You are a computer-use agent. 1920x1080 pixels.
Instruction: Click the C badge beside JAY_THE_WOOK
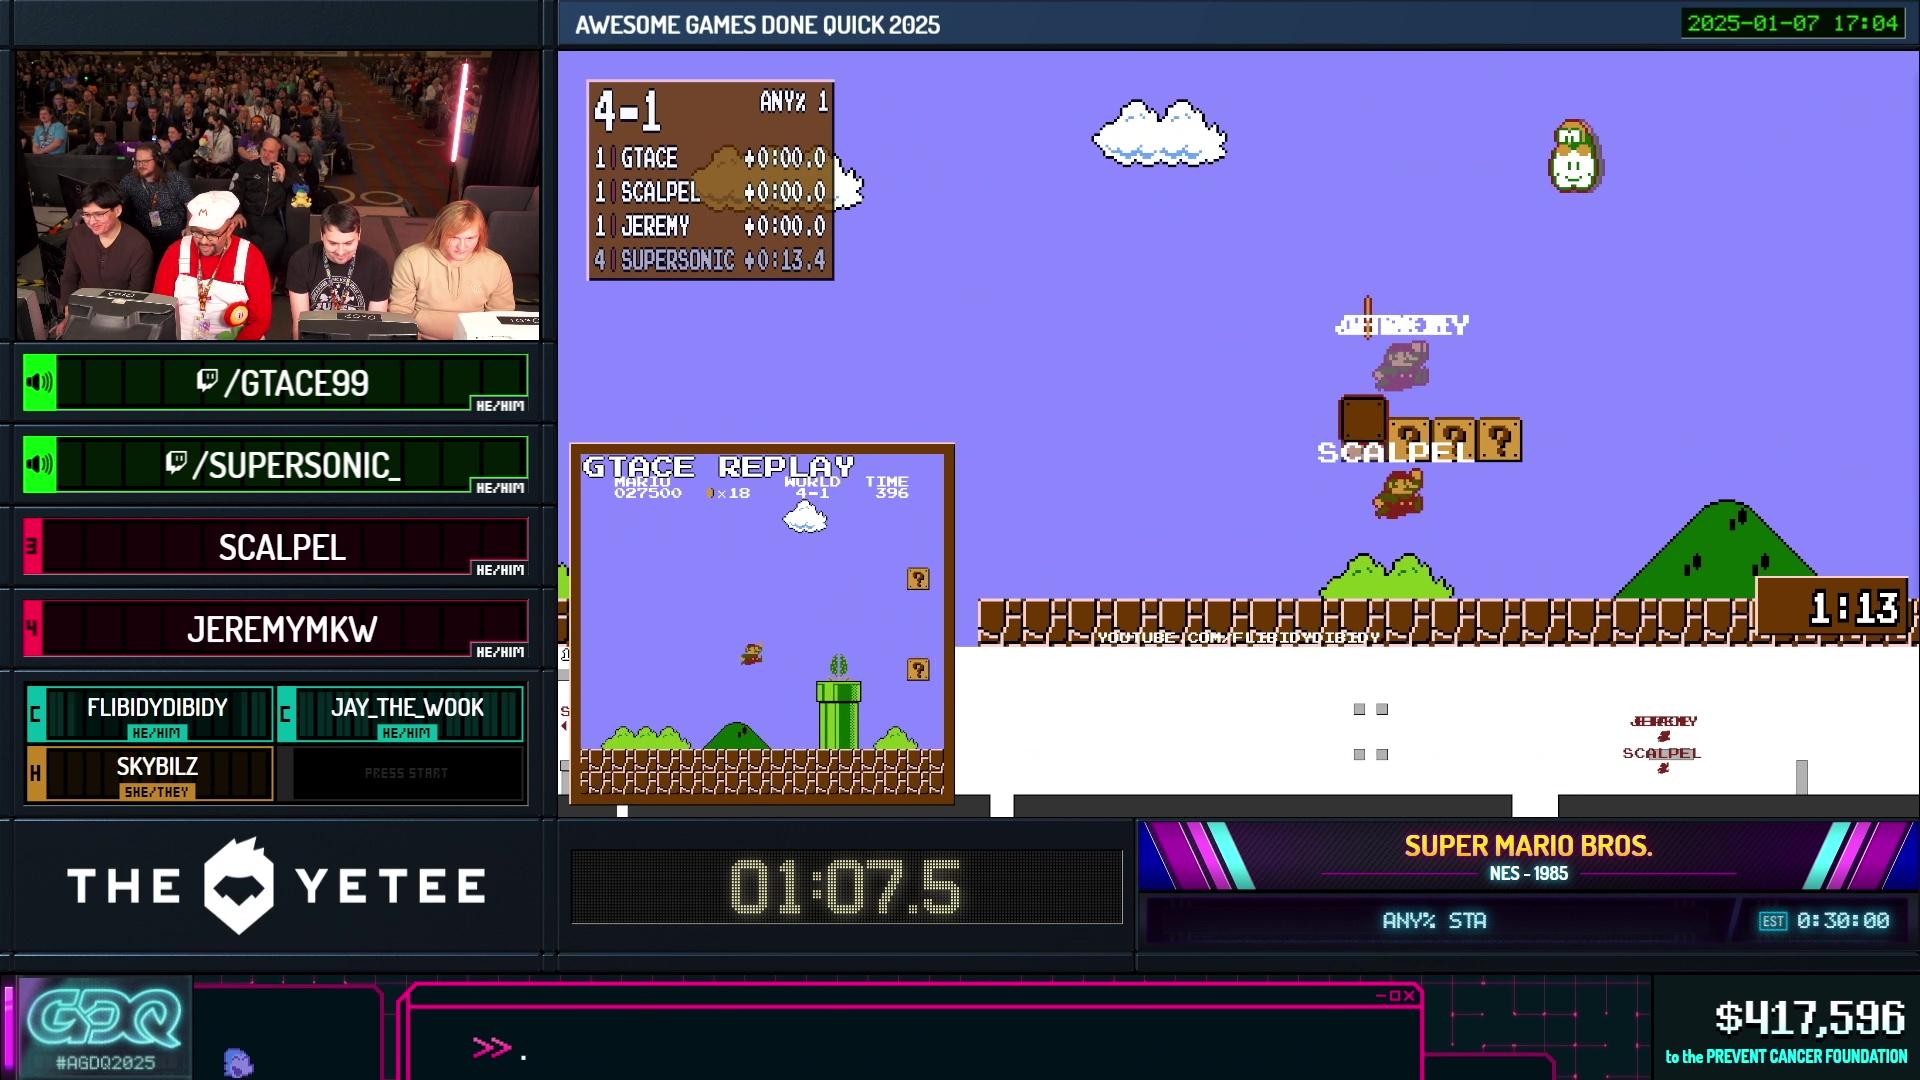(286, 714)
